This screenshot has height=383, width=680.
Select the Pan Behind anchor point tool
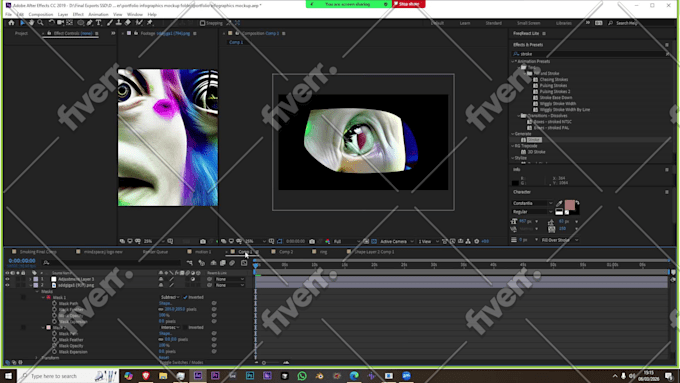point(69,23)
